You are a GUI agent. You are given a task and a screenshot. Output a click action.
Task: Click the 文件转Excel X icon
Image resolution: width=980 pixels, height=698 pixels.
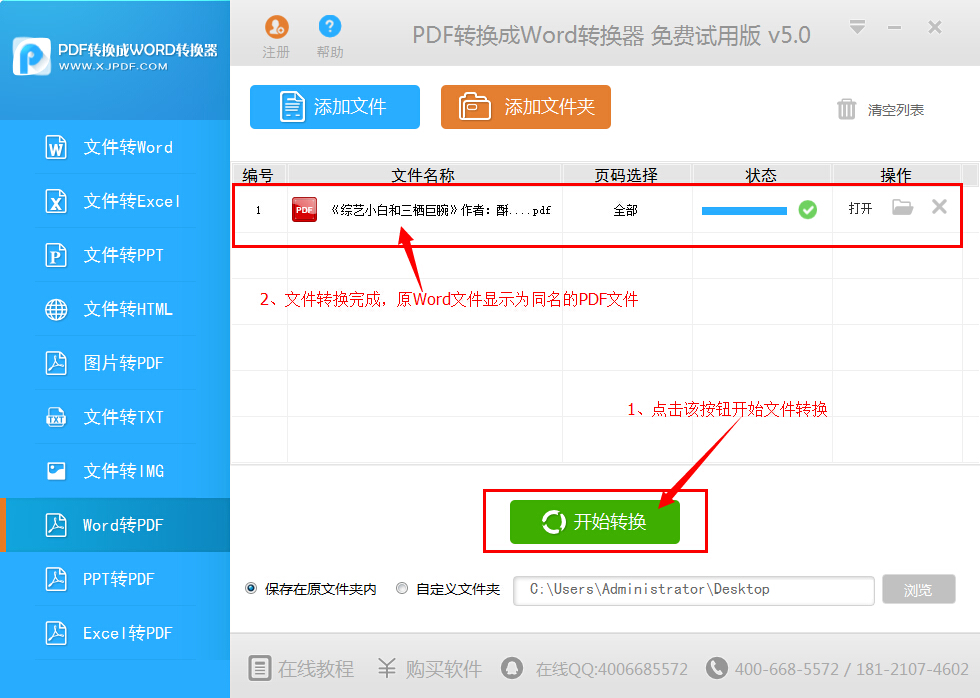click(56, 201)
